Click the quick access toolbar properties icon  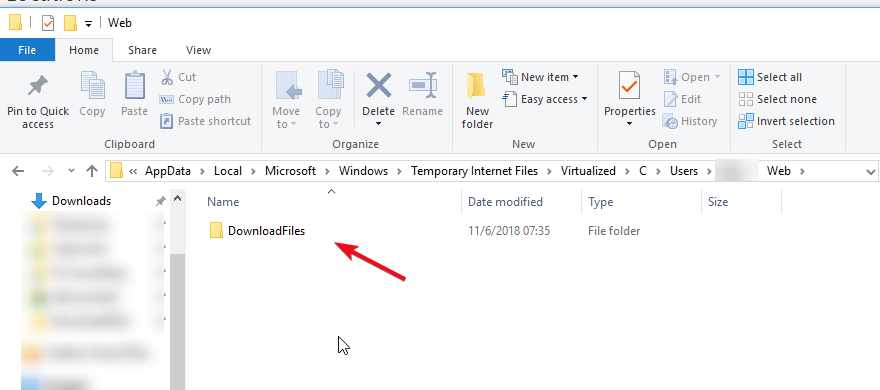(48, 23)
